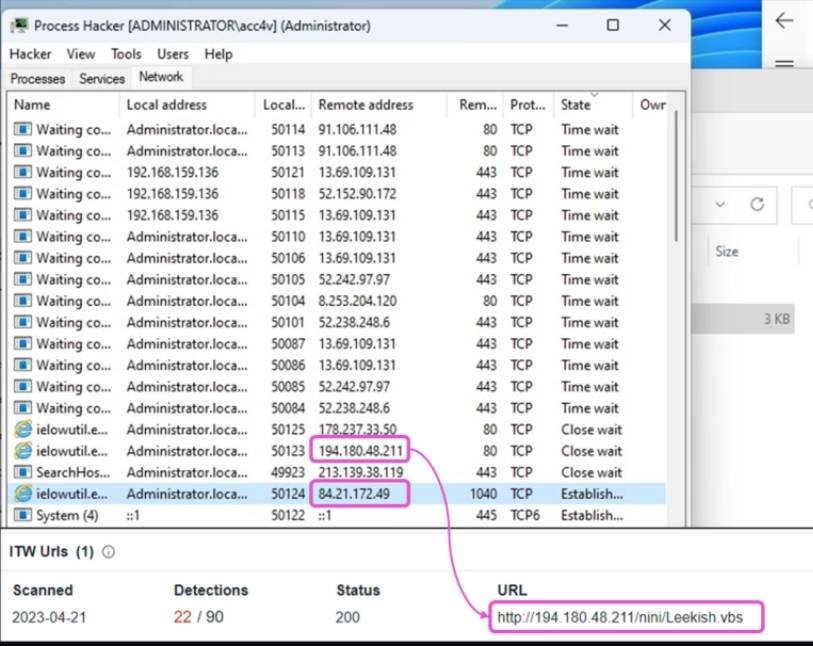Click the ielowutil icon for 194.180.48.211
Image resolution: width=813 pixels, height=646 pixels.
pos(22,451)
